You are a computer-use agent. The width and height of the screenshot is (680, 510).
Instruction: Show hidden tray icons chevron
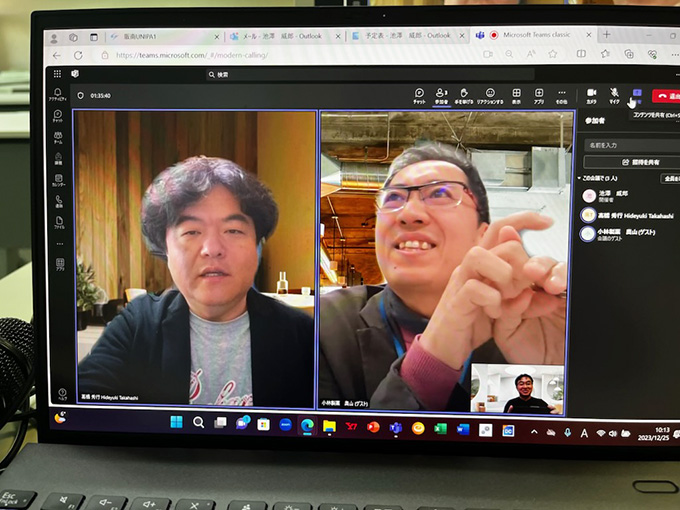click(534, 432)
